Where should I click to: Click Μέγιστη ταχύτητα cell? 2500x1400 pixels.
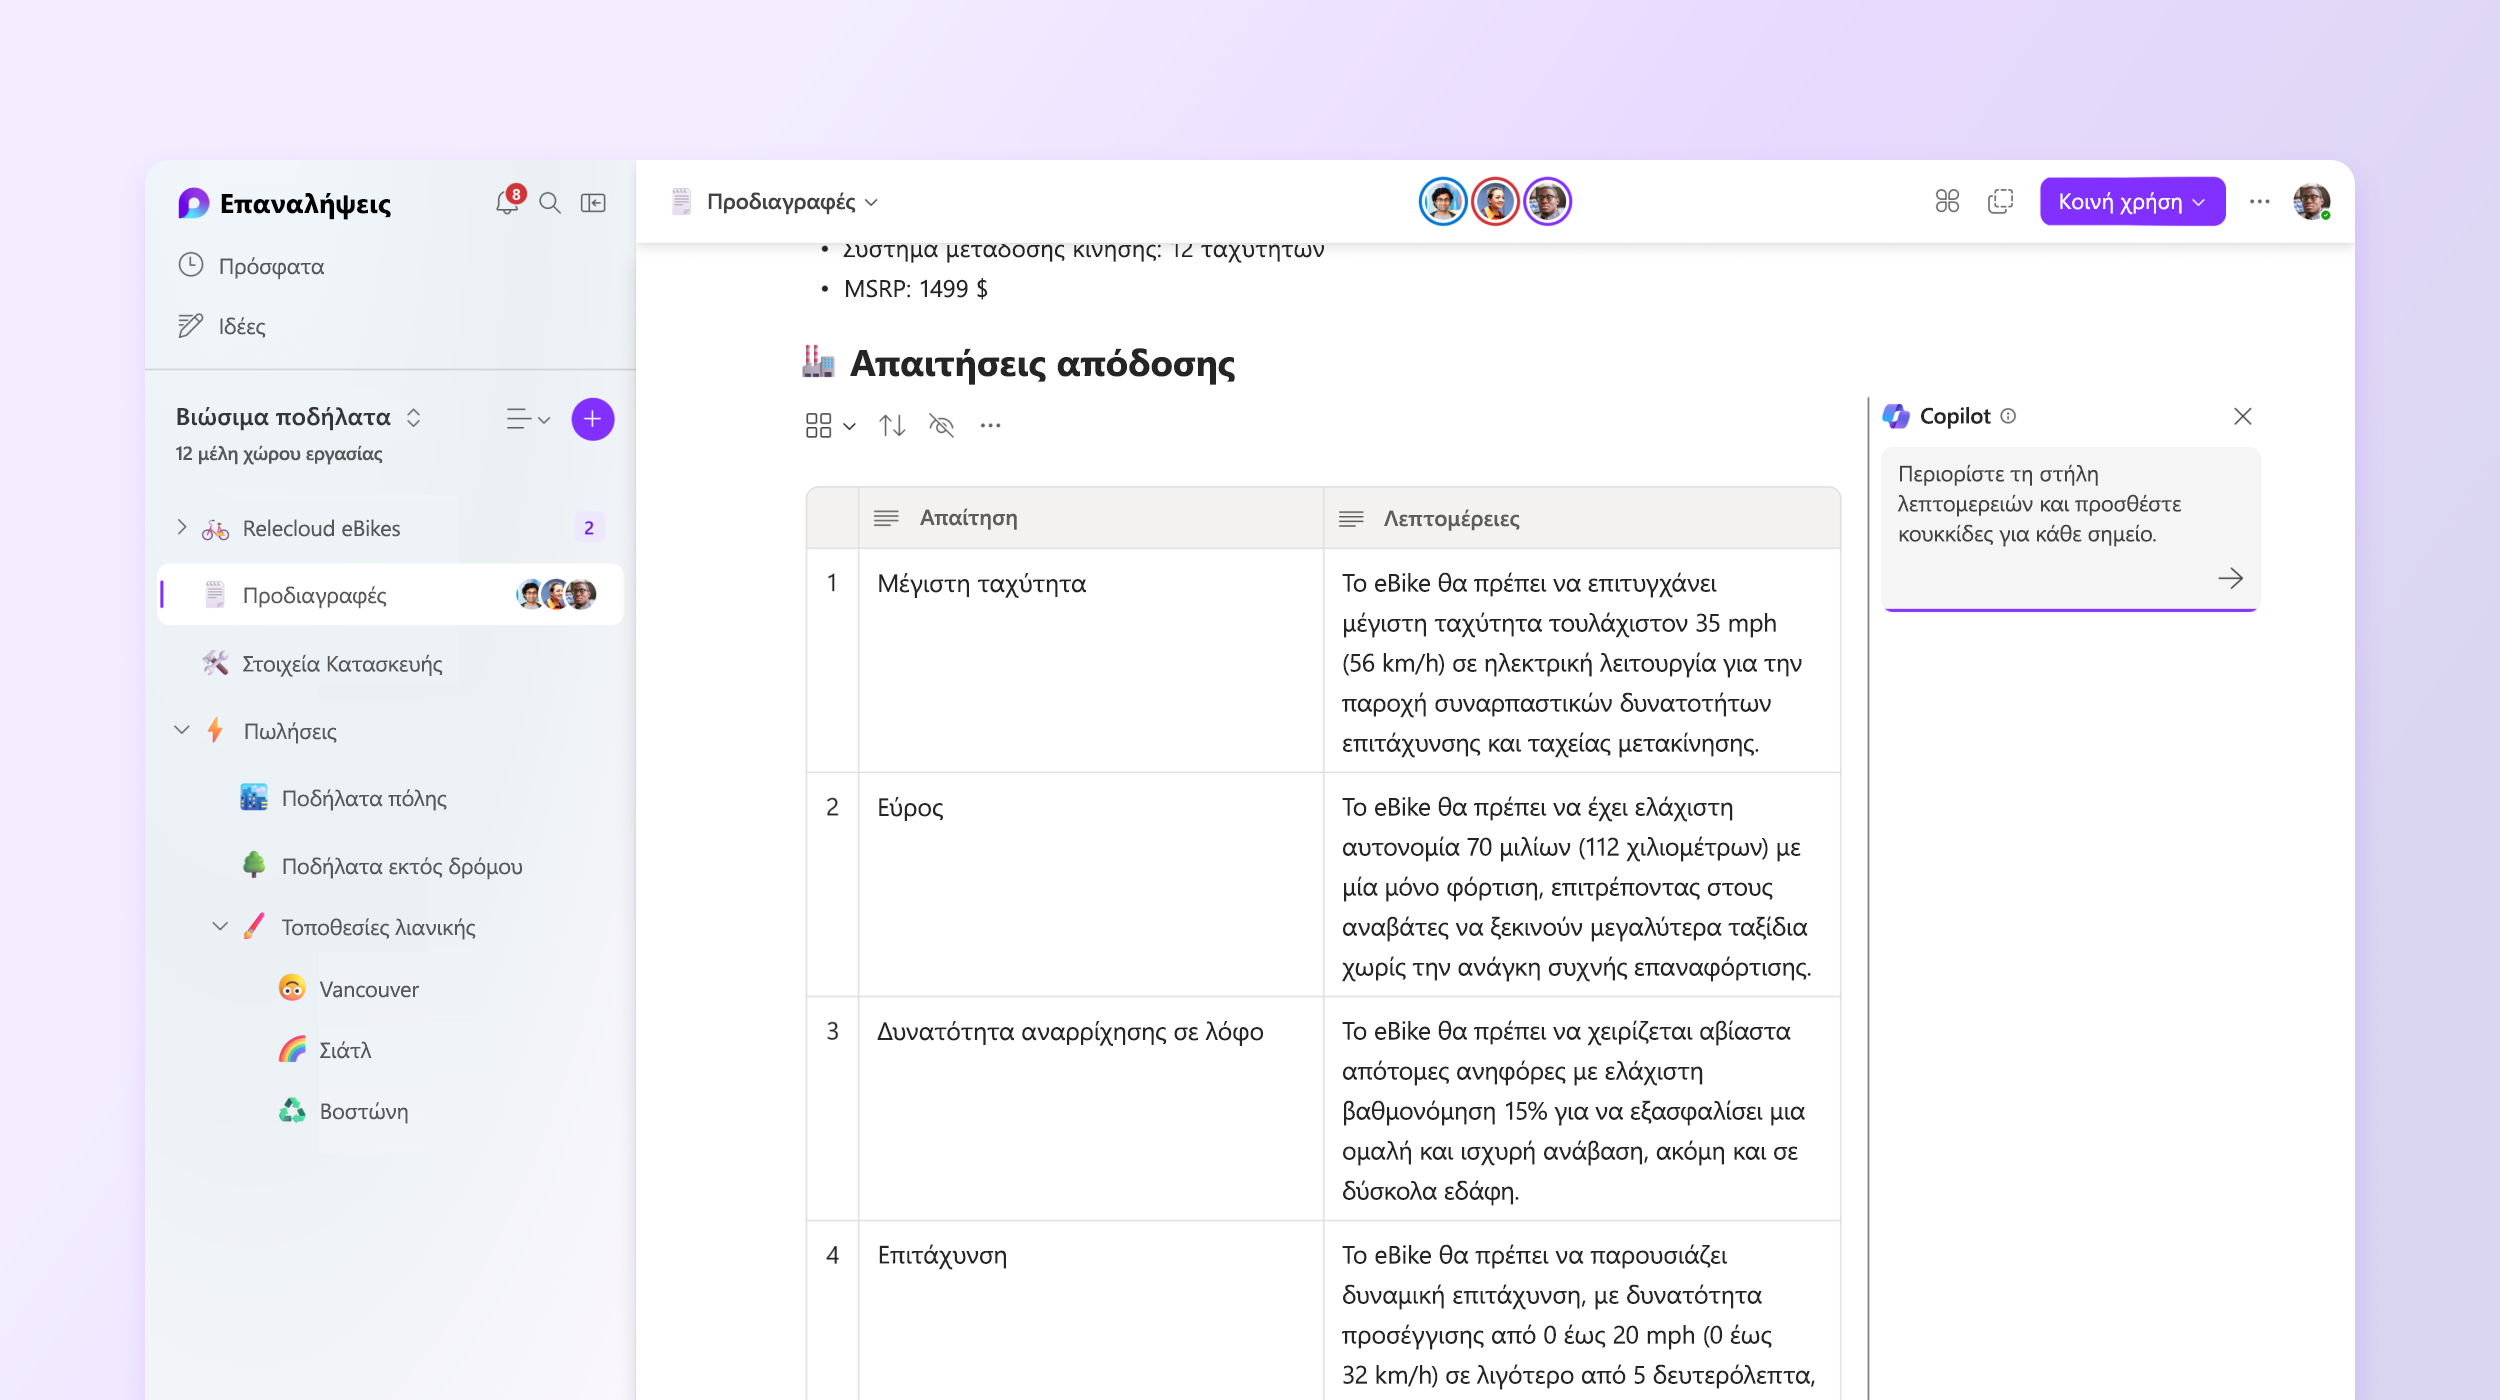[1090, 660]
